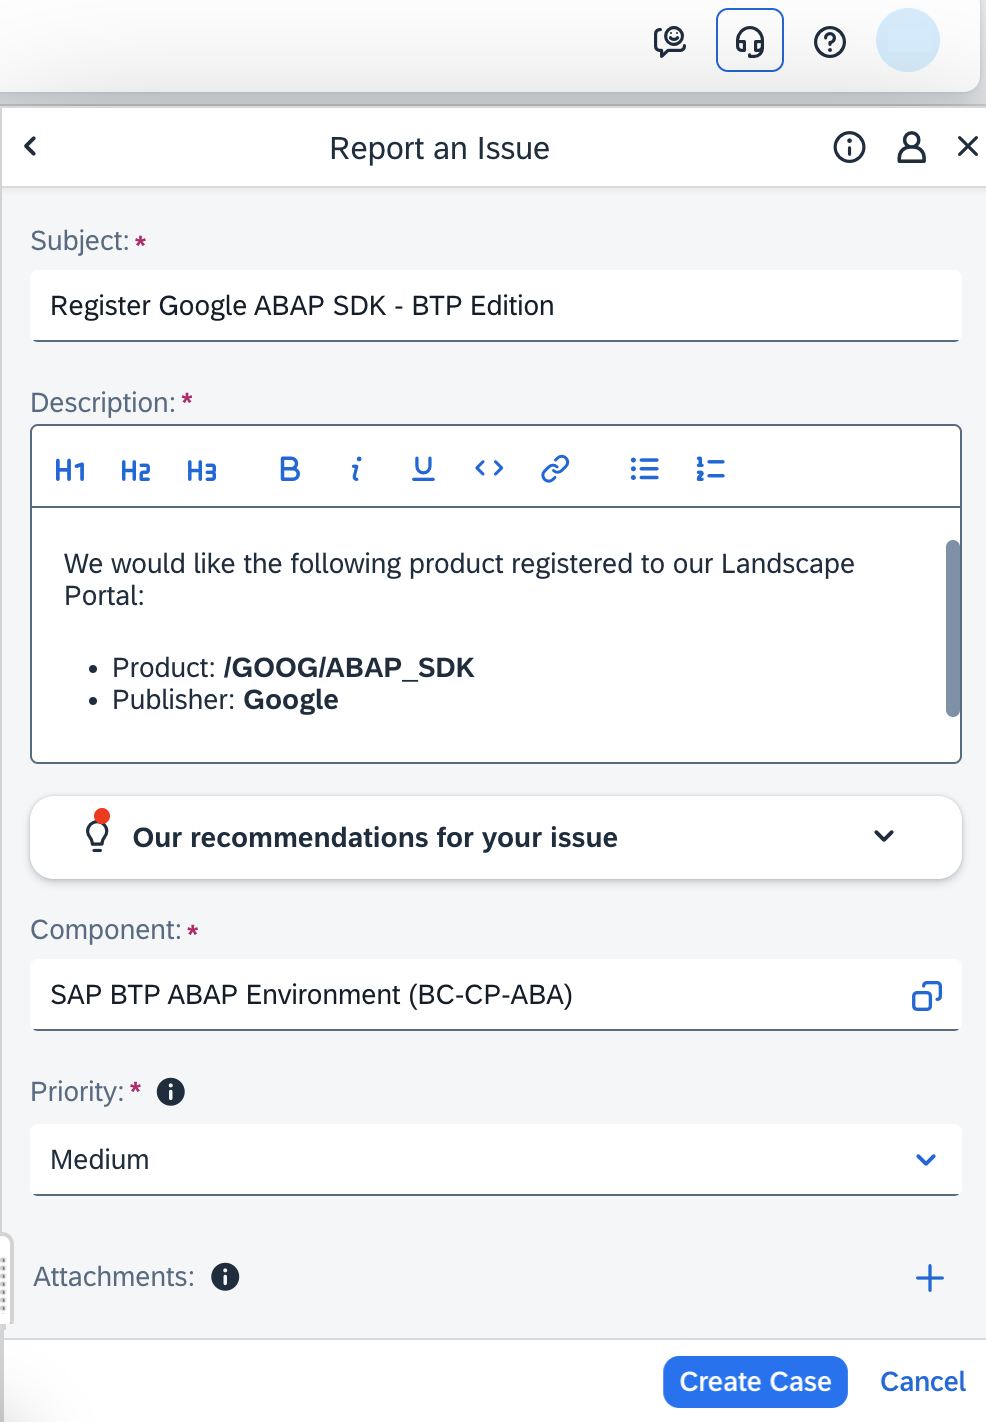Add an attachment with the plus icon
Image resolution: width=986 pixels, height=1422 pixels.
[x=929, y=1277]
